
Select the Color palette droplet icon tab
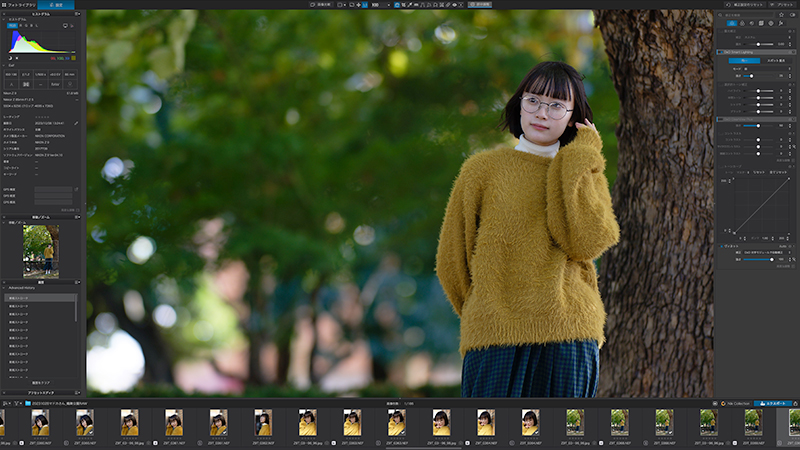(x=742, y=23)
